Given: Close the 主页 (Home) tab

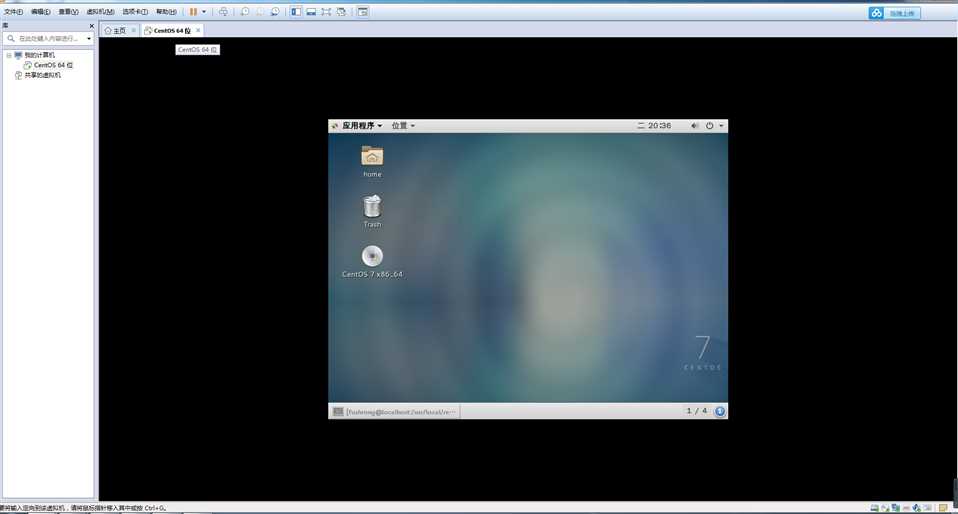Looking at the screenshot, I should click(x=134, y=31).
